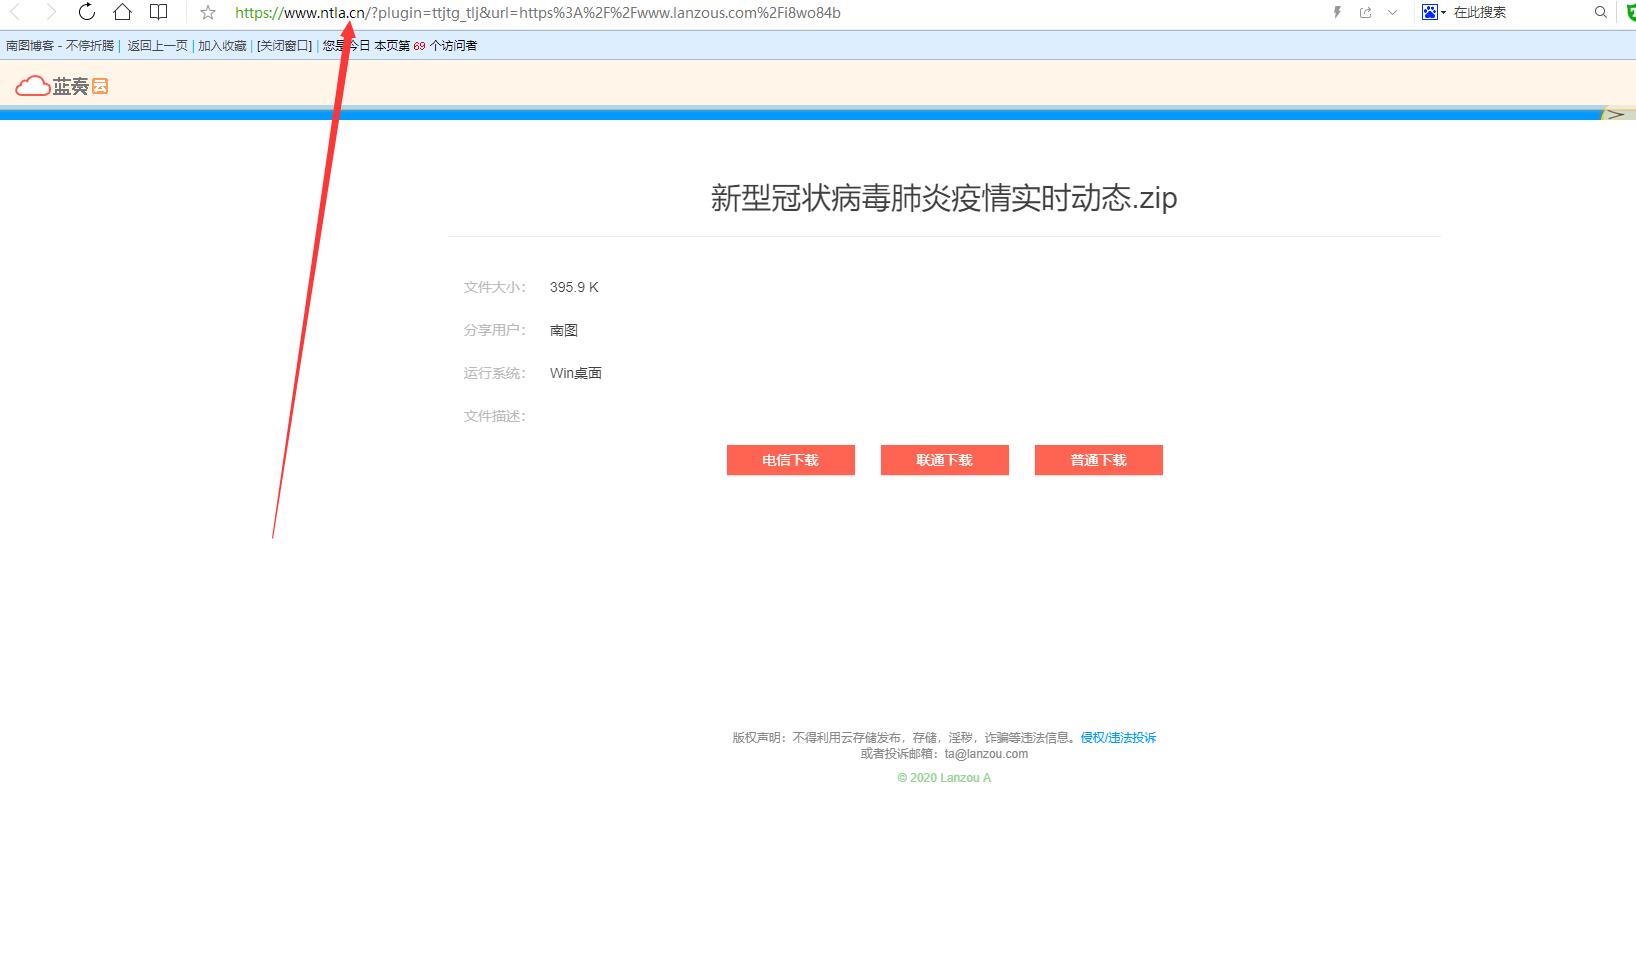
Task: Open the green shield security icon
Action: point(1630,13)
